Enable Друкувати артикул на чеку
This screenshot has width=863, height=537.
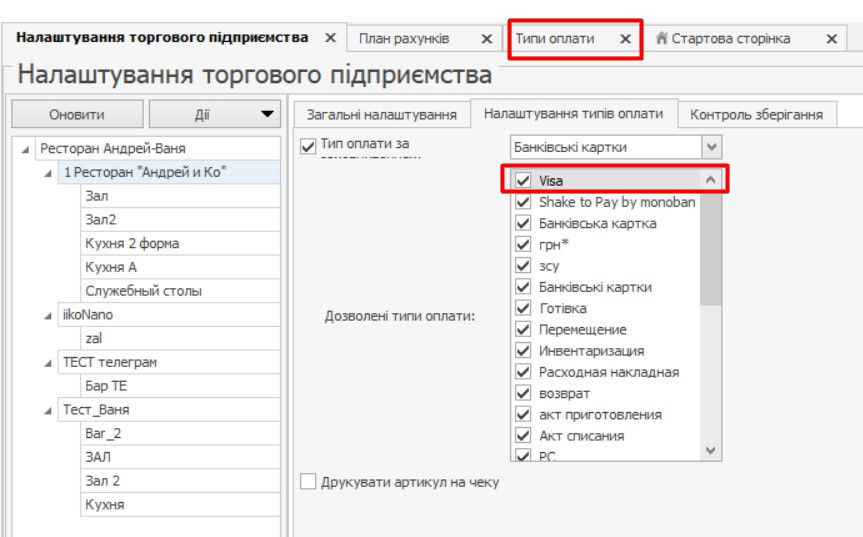[x=309, y=482]
